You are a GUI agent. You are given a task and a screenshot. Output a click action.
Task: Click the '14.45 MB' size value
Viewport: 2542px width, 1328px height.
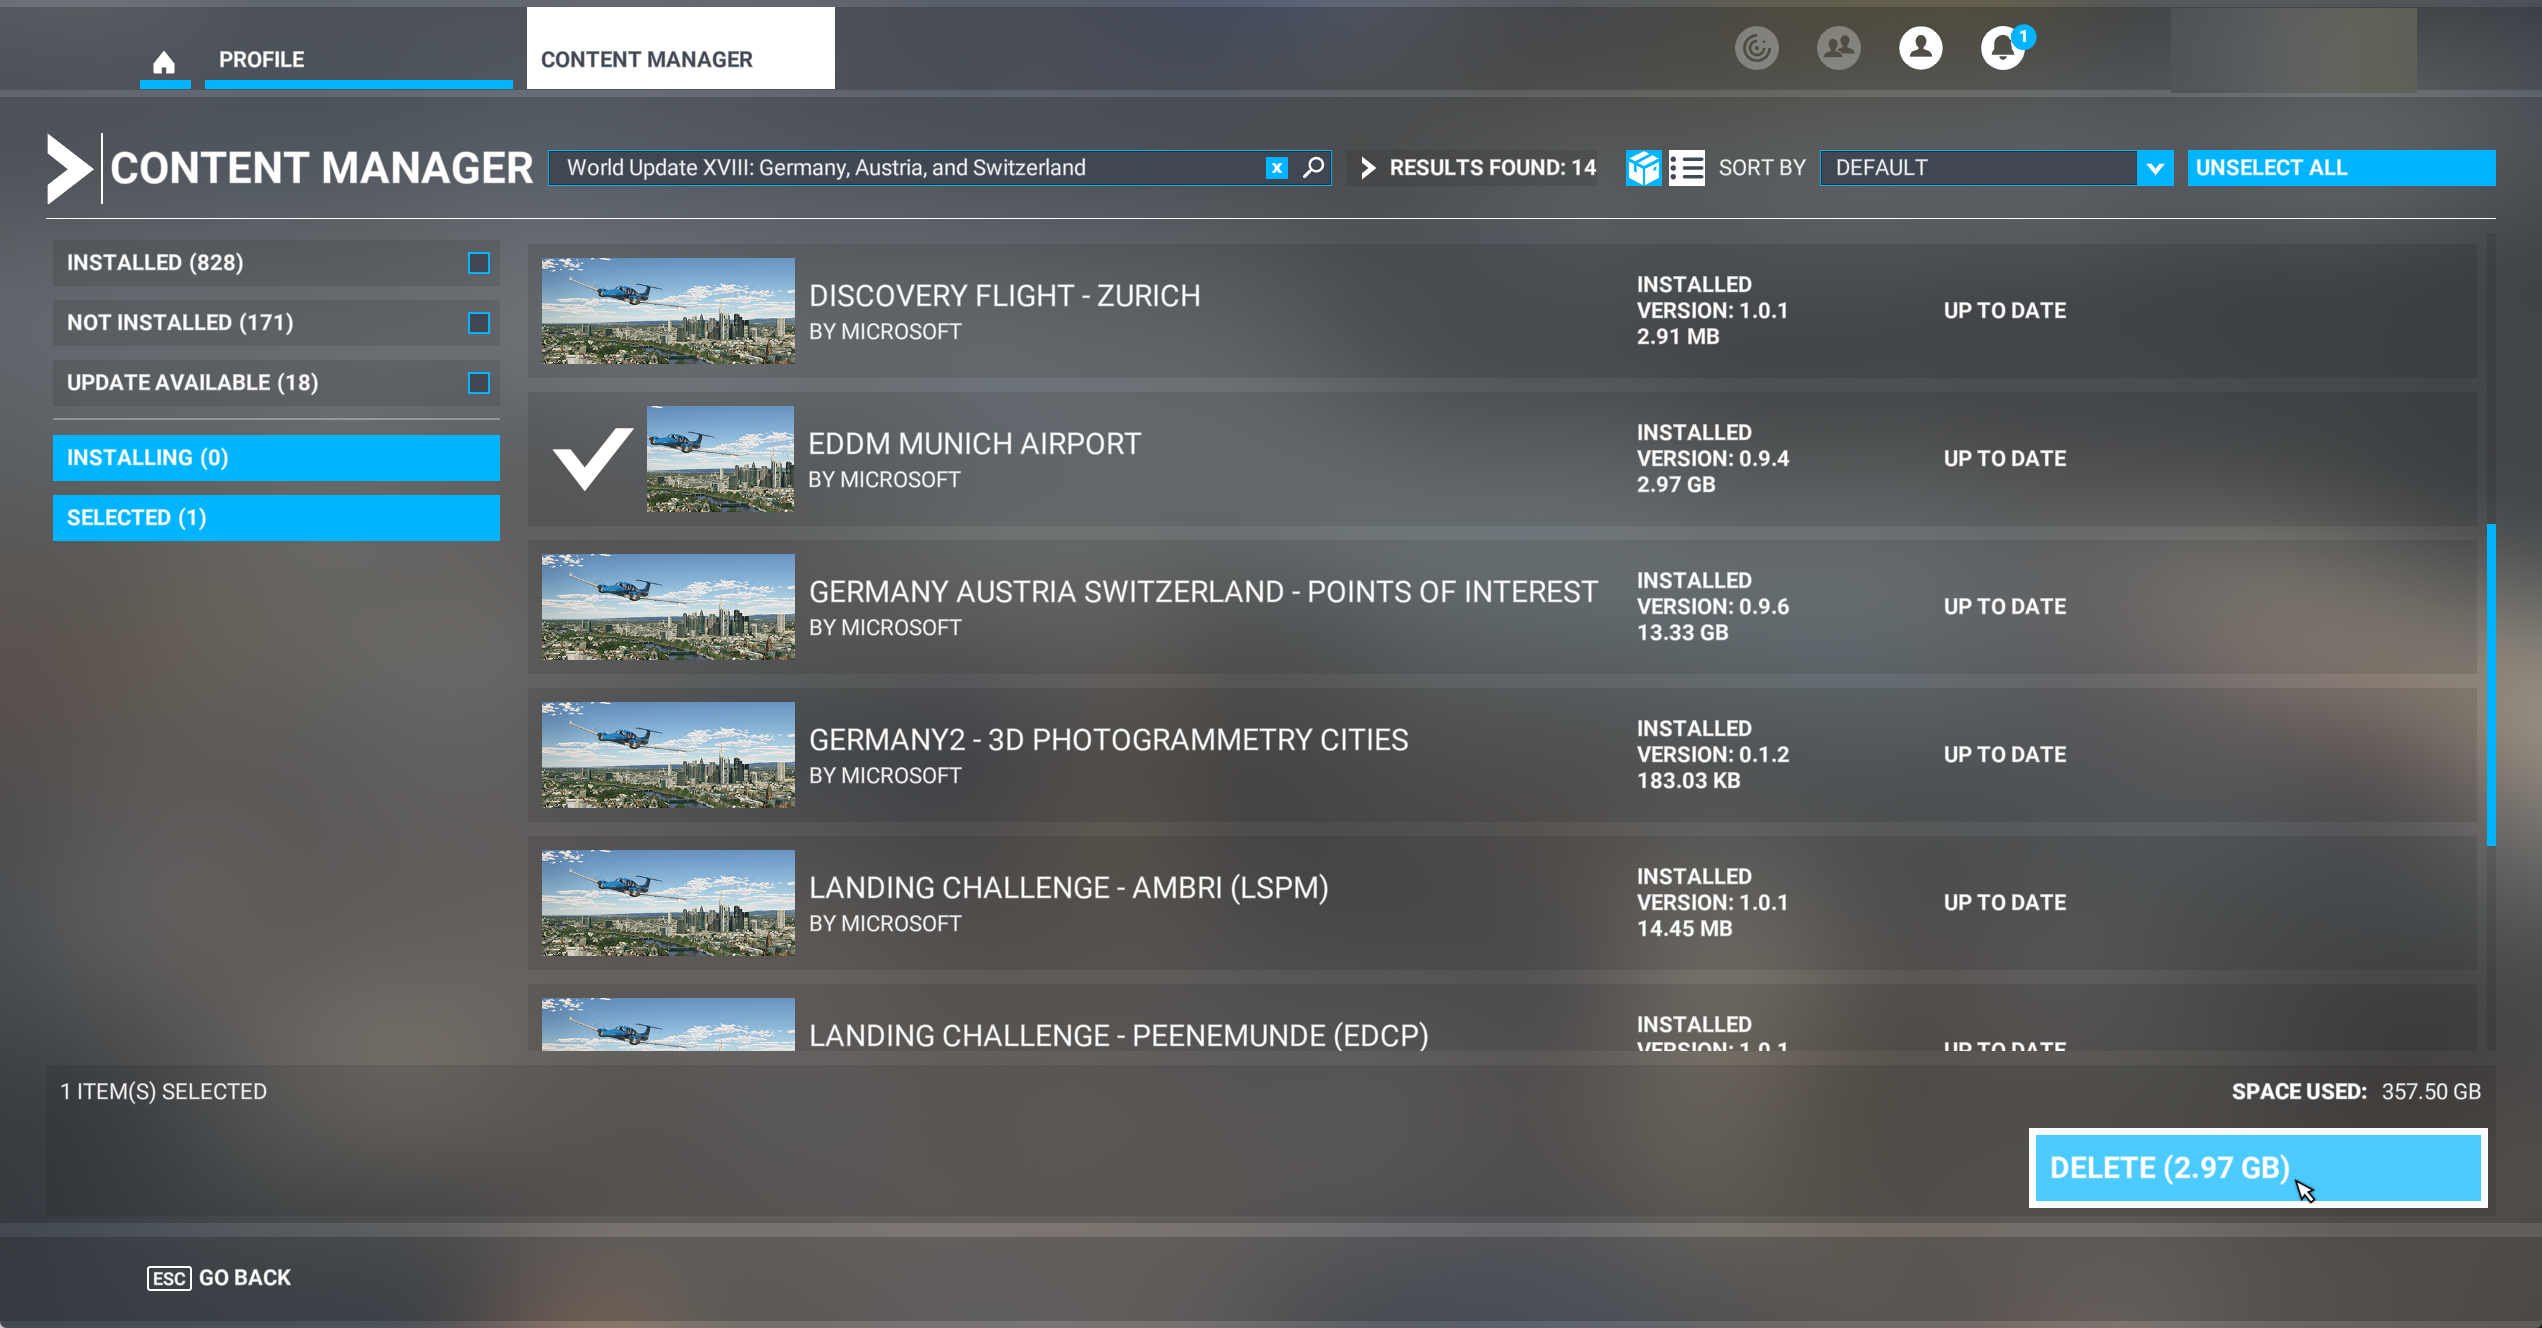click(1684, 929)
